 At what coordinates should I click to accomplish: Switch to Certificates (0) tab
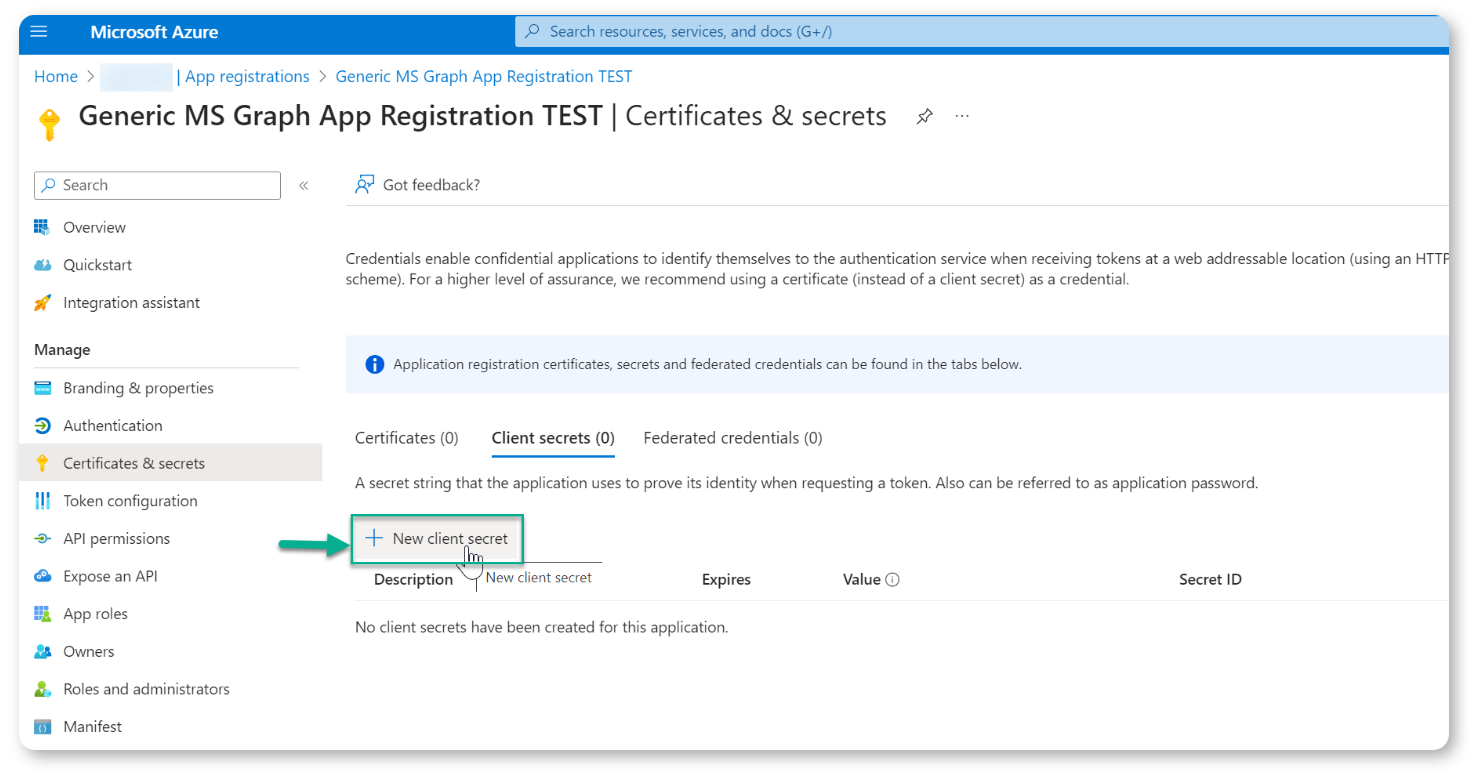tap(407, 438)
